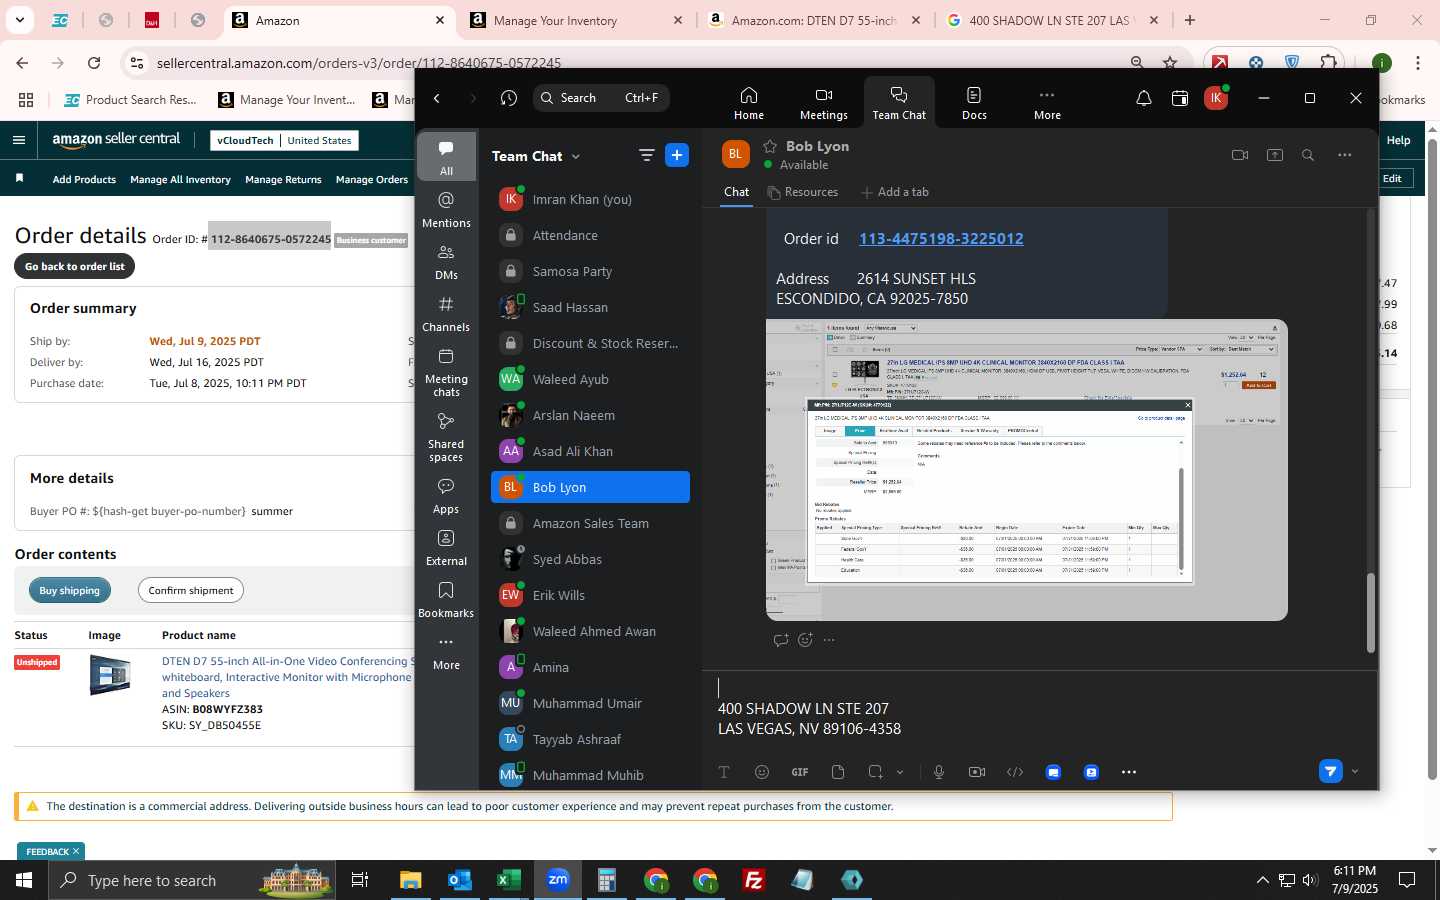Record audio message with microphone icon
The width and height of the screenshot is (1440, 900).
[x=939, y=772]
